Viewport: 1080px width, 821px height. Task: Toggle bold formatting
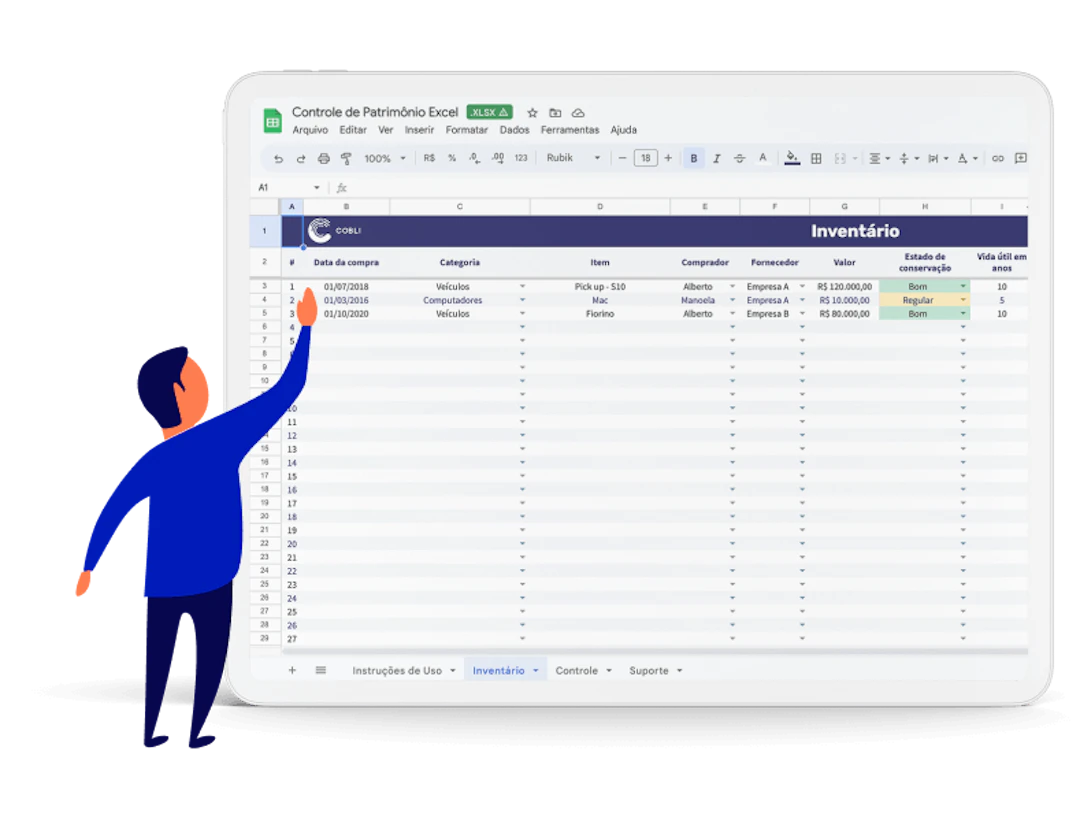coord(694,158)
